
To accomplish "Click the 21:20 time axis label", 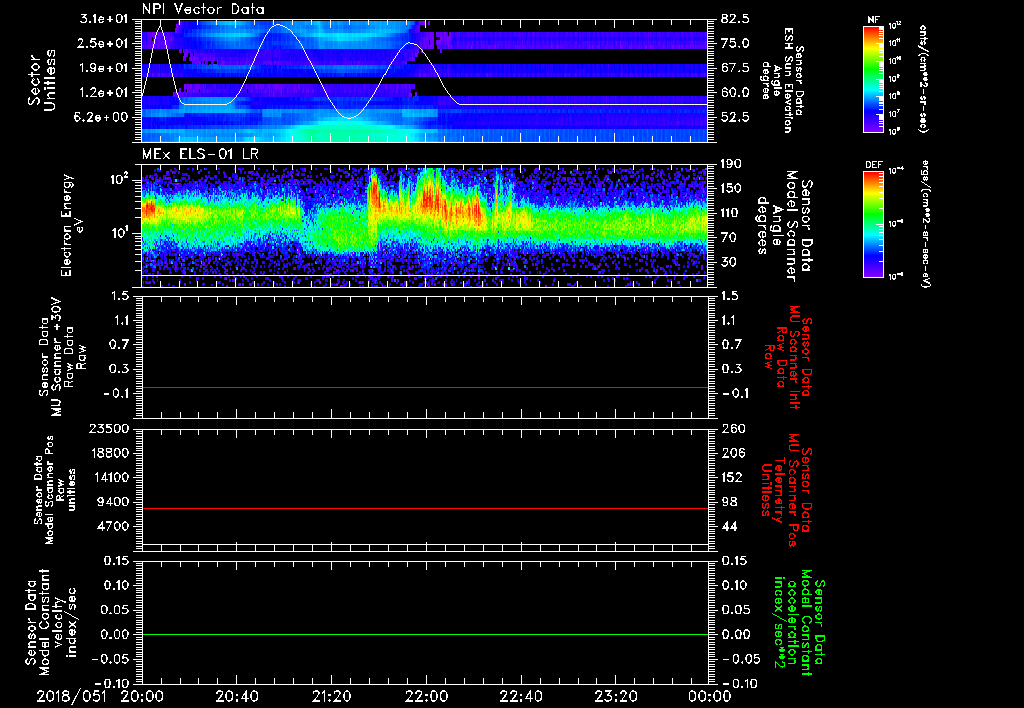I will coord(331,696).
